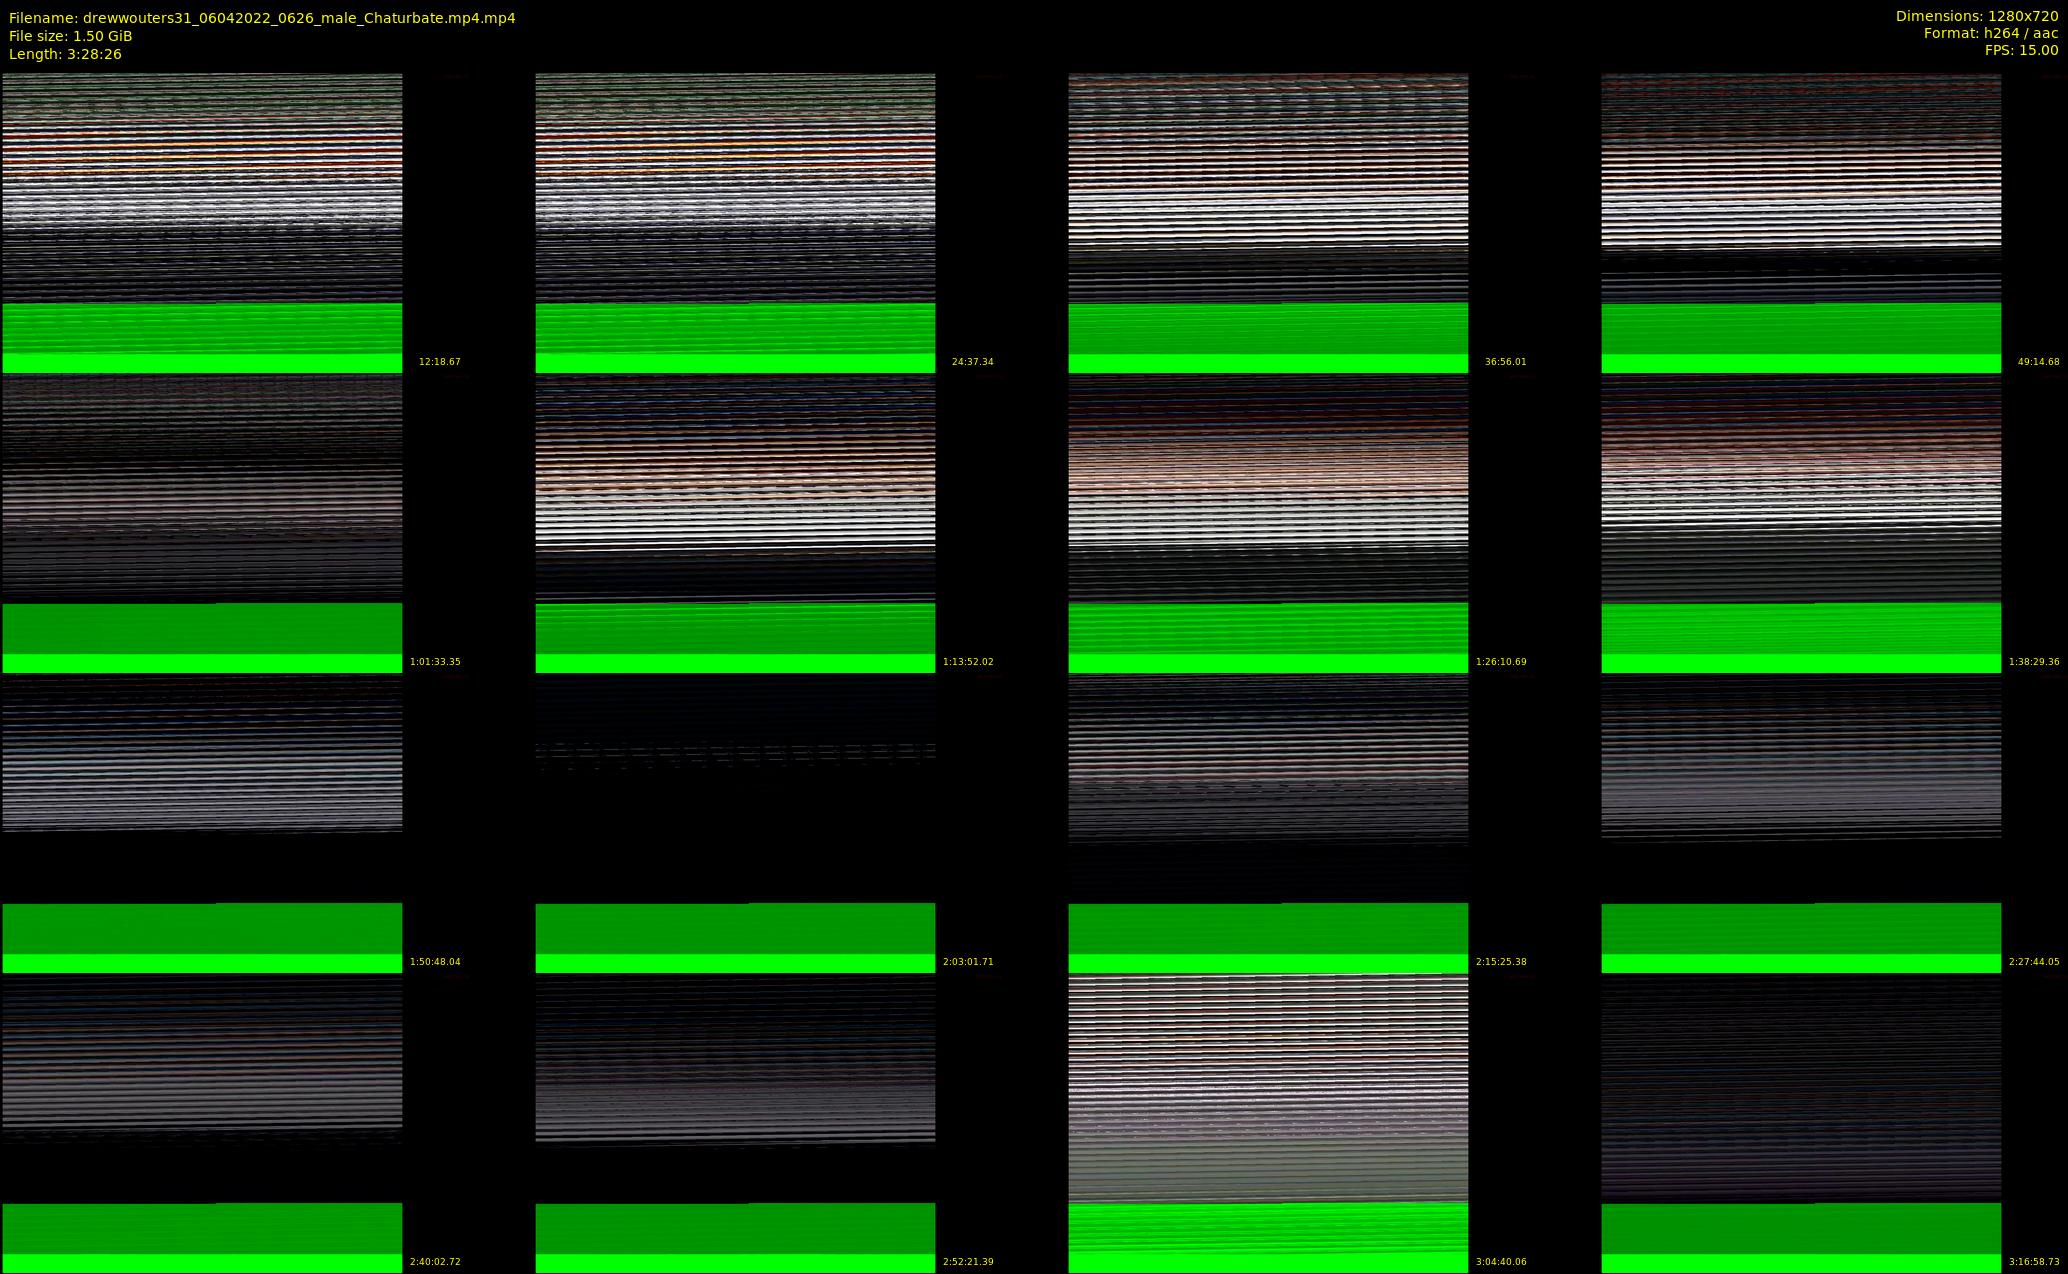Select the frame at 1:01:33.35
The height and width of the screenshot is (1274, 2068).
click(x=202, y=523)
